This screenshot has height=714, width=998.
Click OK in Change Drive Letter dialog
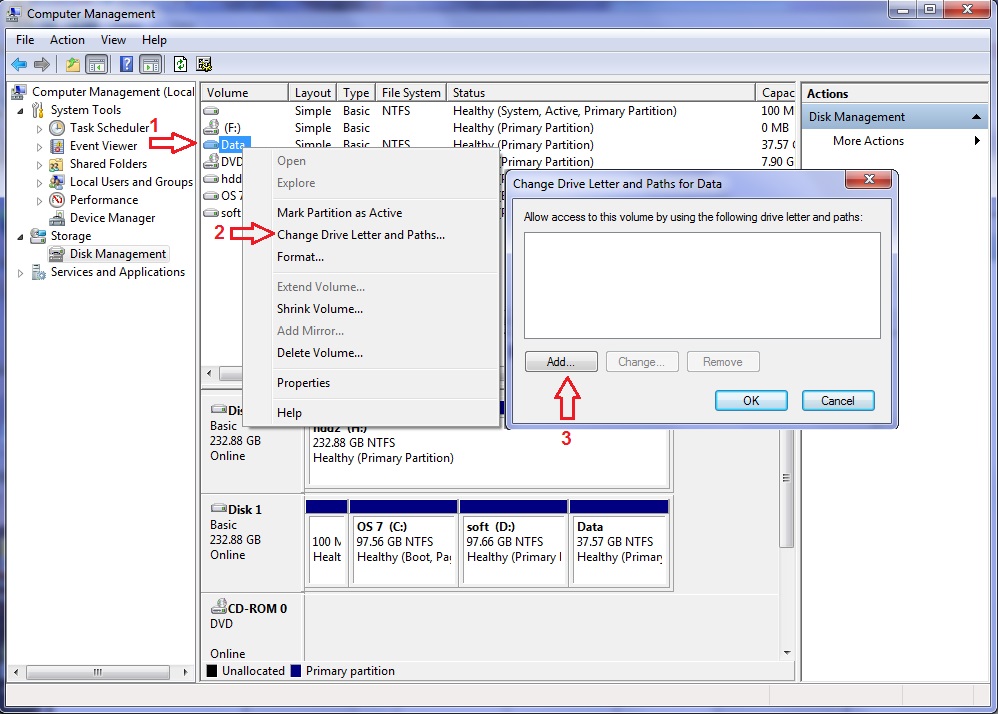click(751, 400)
